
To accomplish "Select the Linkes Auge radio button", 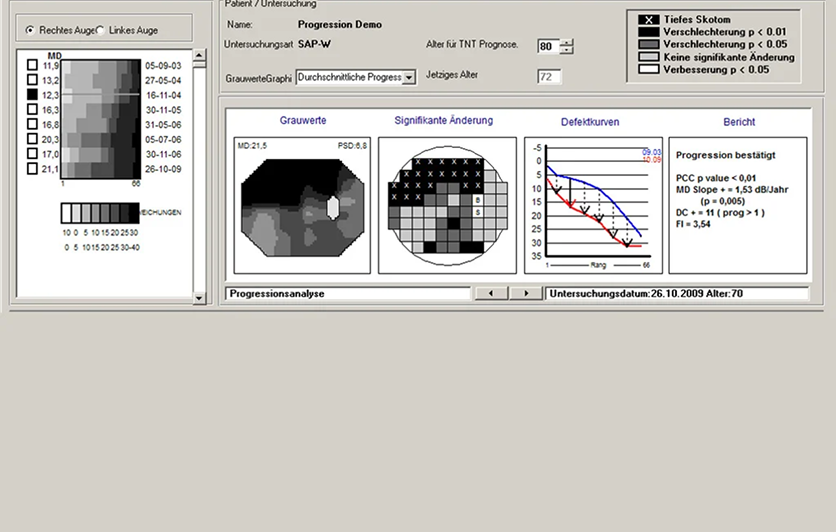I will coord(100,30).
